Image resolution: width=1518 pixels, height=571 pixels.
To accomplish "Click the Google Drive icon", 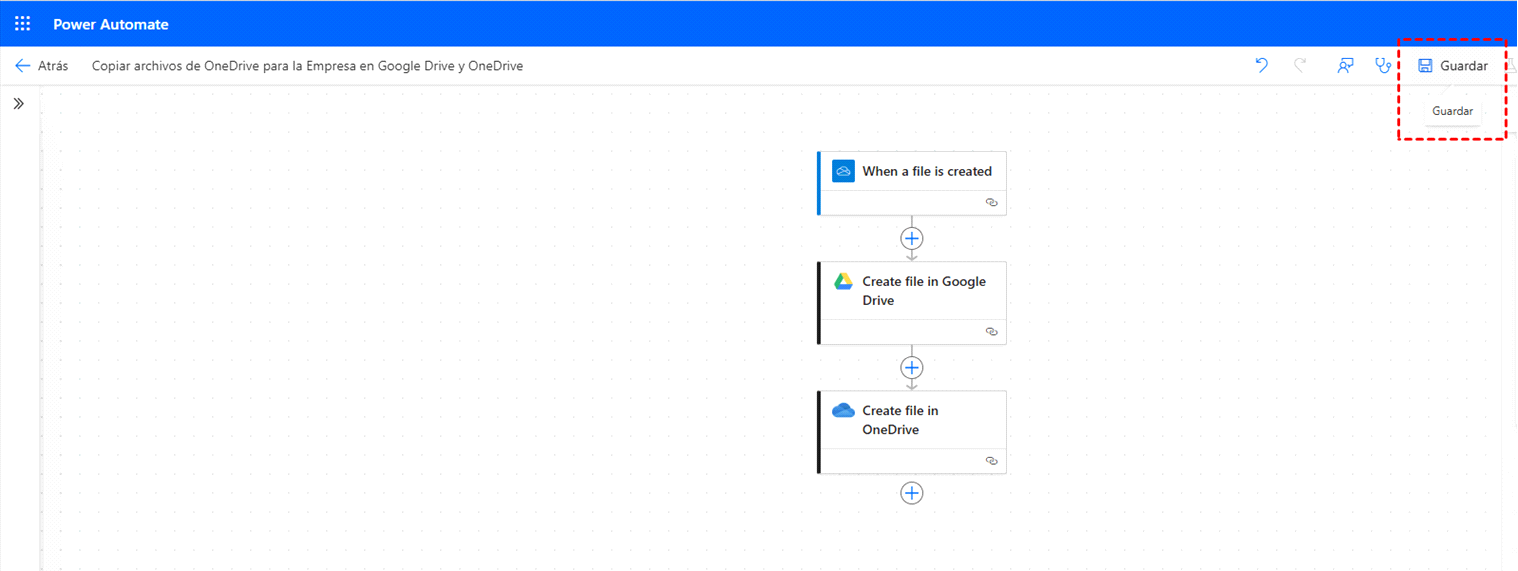I will [843, 281].
